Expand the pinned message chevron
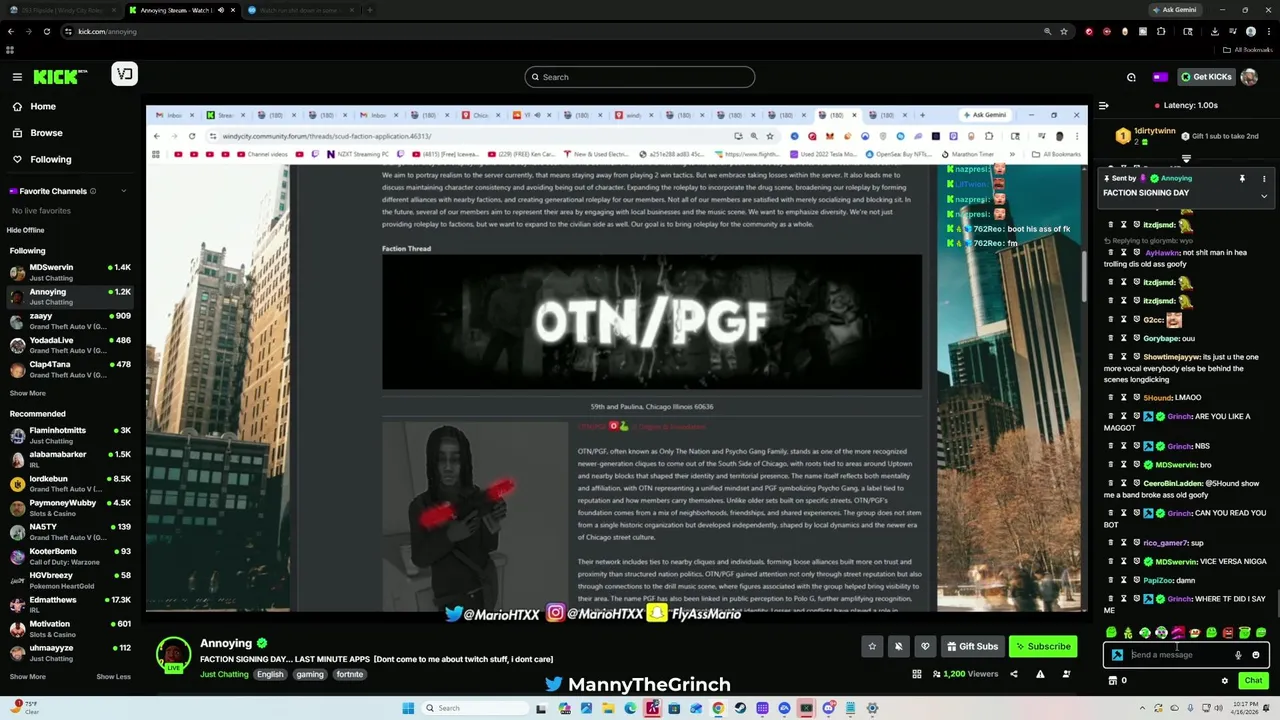This screenshot has height=720, width=1280. 1264,196
